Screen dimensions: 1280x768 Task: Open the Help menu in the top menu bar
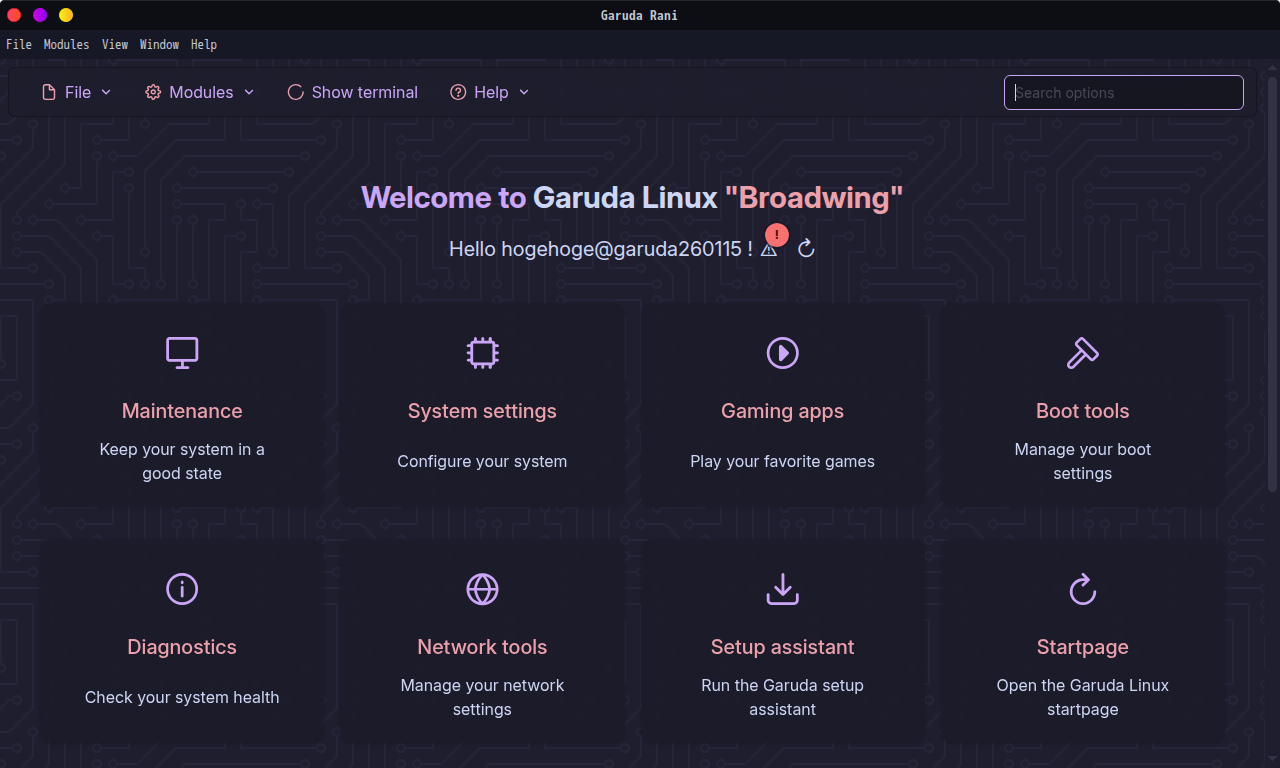[204, 45]
